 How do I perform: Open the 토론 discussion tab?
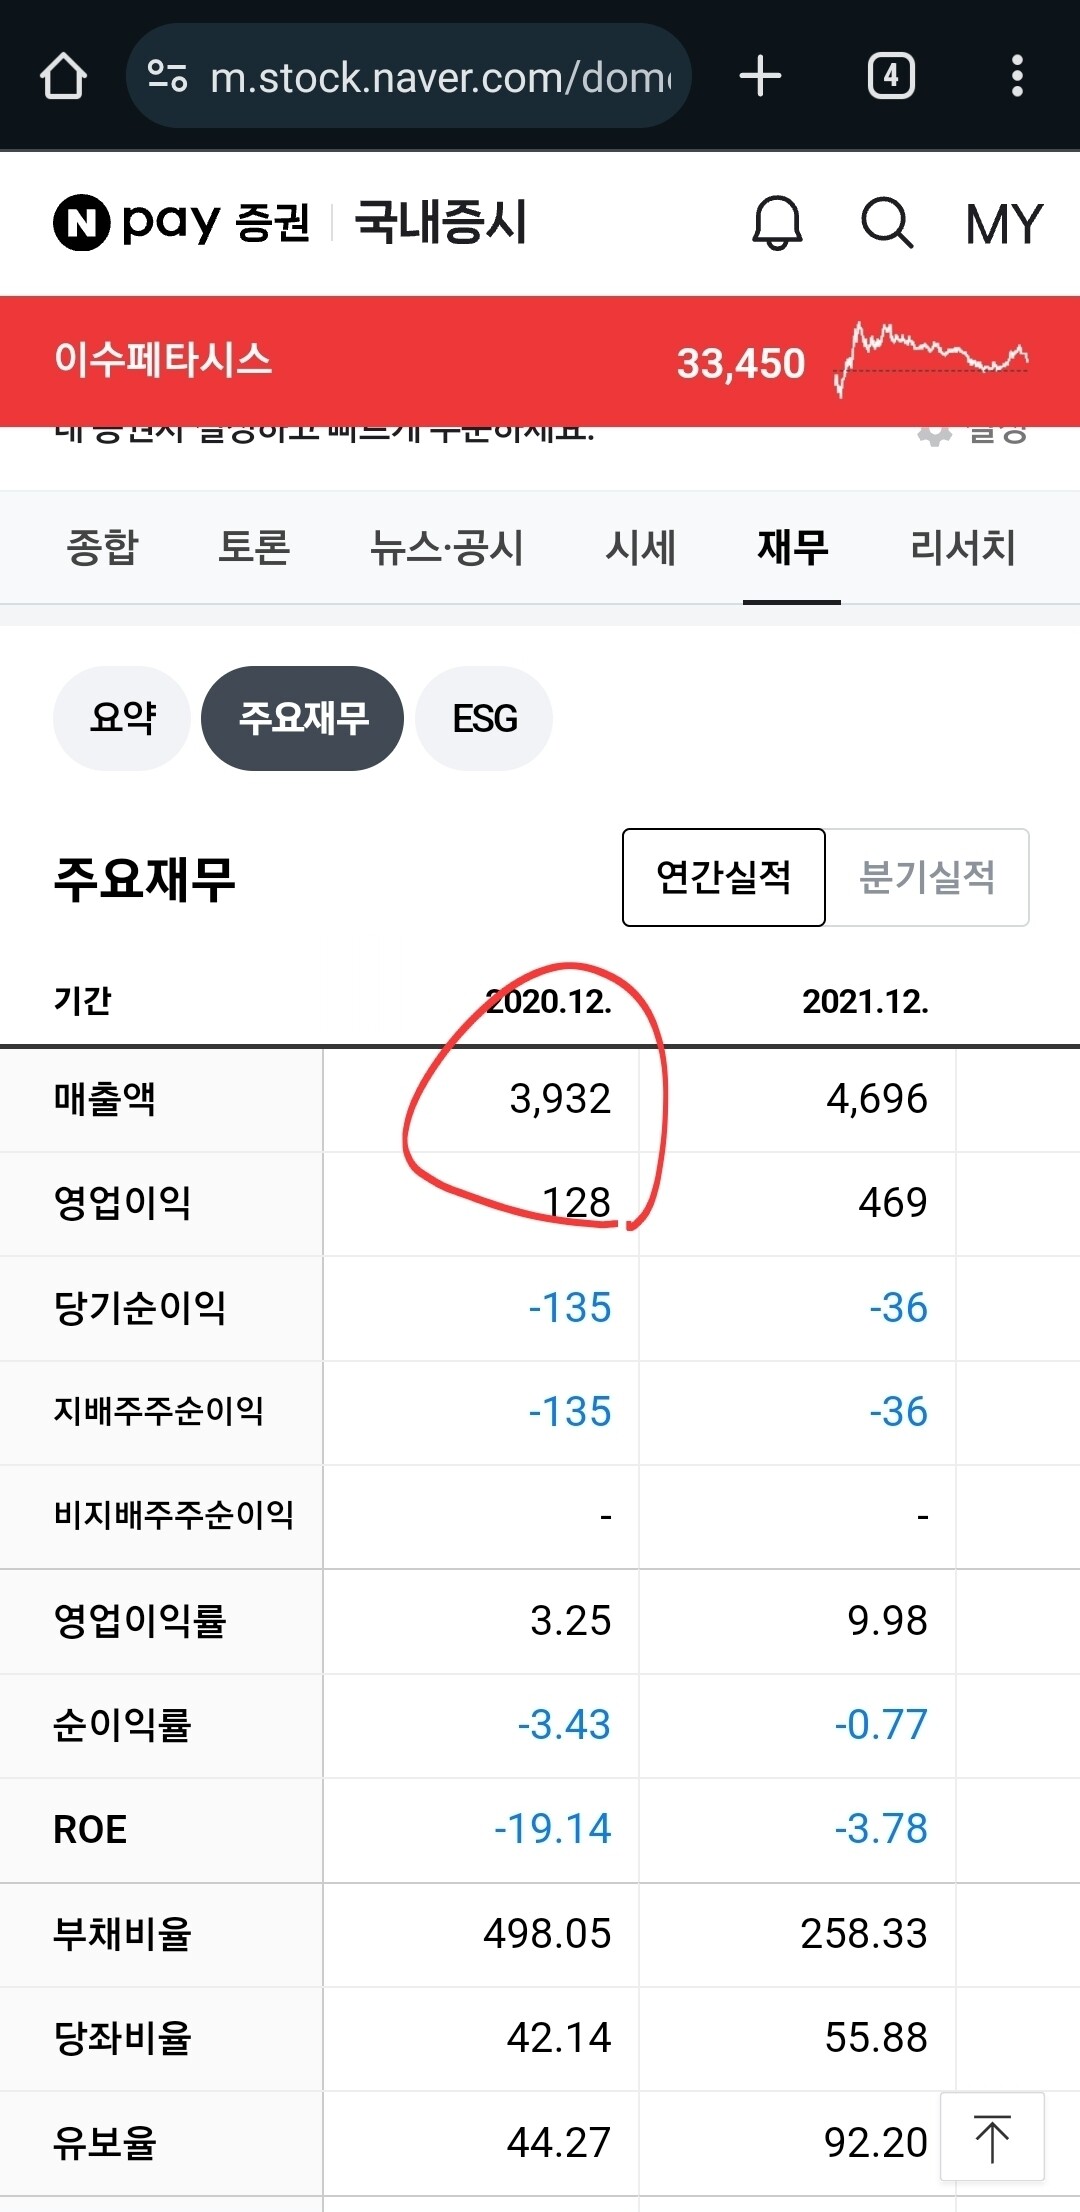pyautogui.click(x=256, y=548)
